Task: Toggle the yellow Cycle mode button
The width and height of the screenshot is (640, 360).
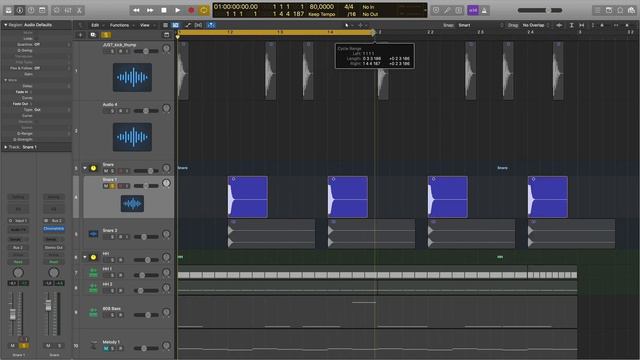Action: click(x=204, y=10)
